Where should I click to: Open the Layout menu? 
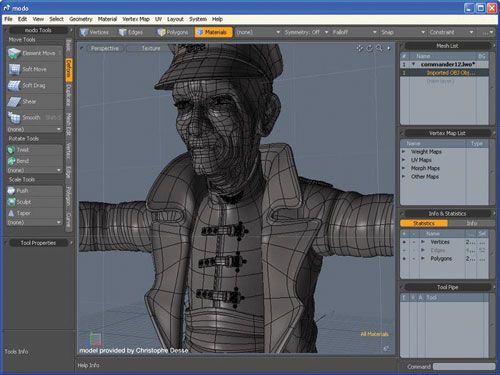click(175, 19)
